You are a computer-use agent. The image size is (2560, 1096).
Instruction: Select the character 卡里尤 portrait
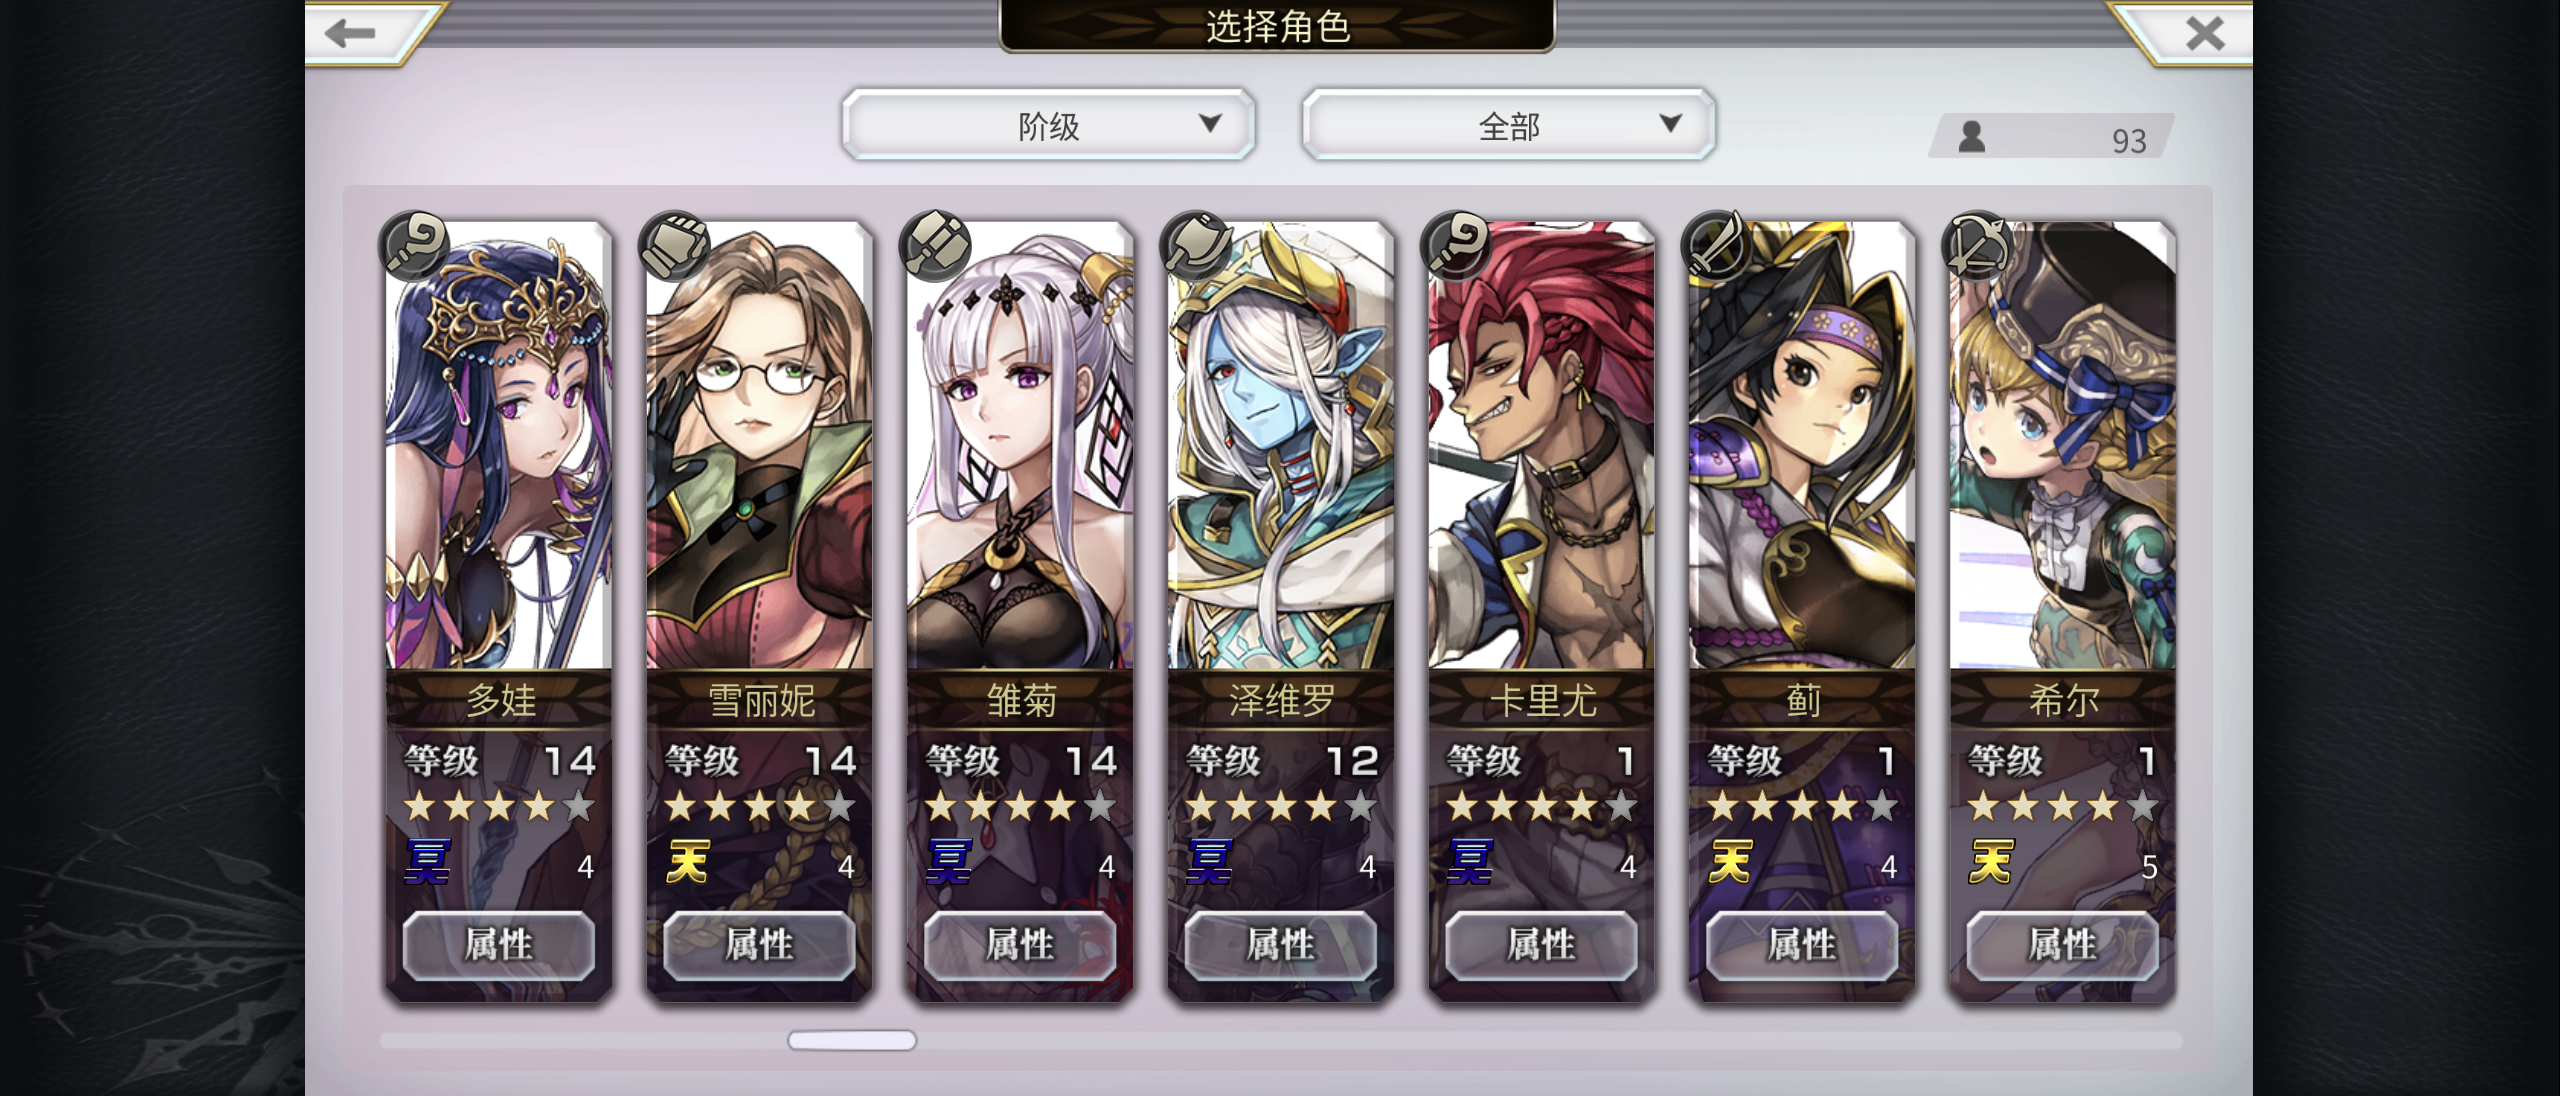point(1541,445)
